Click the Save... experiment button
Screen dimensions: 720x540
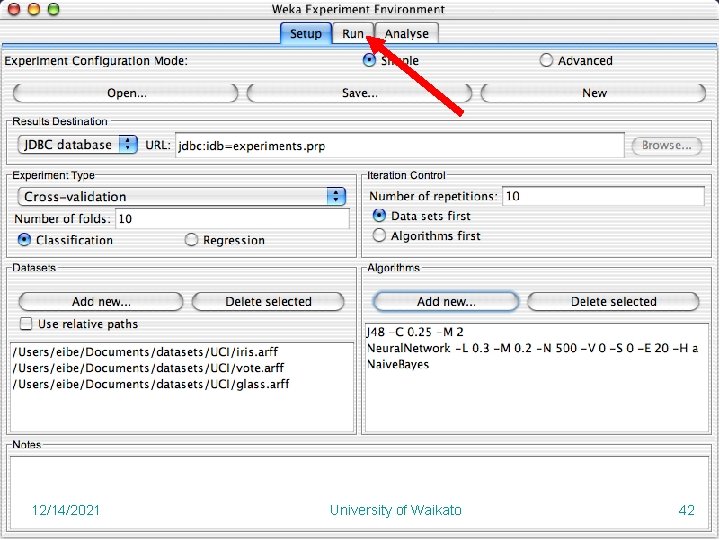pos(360,93)
